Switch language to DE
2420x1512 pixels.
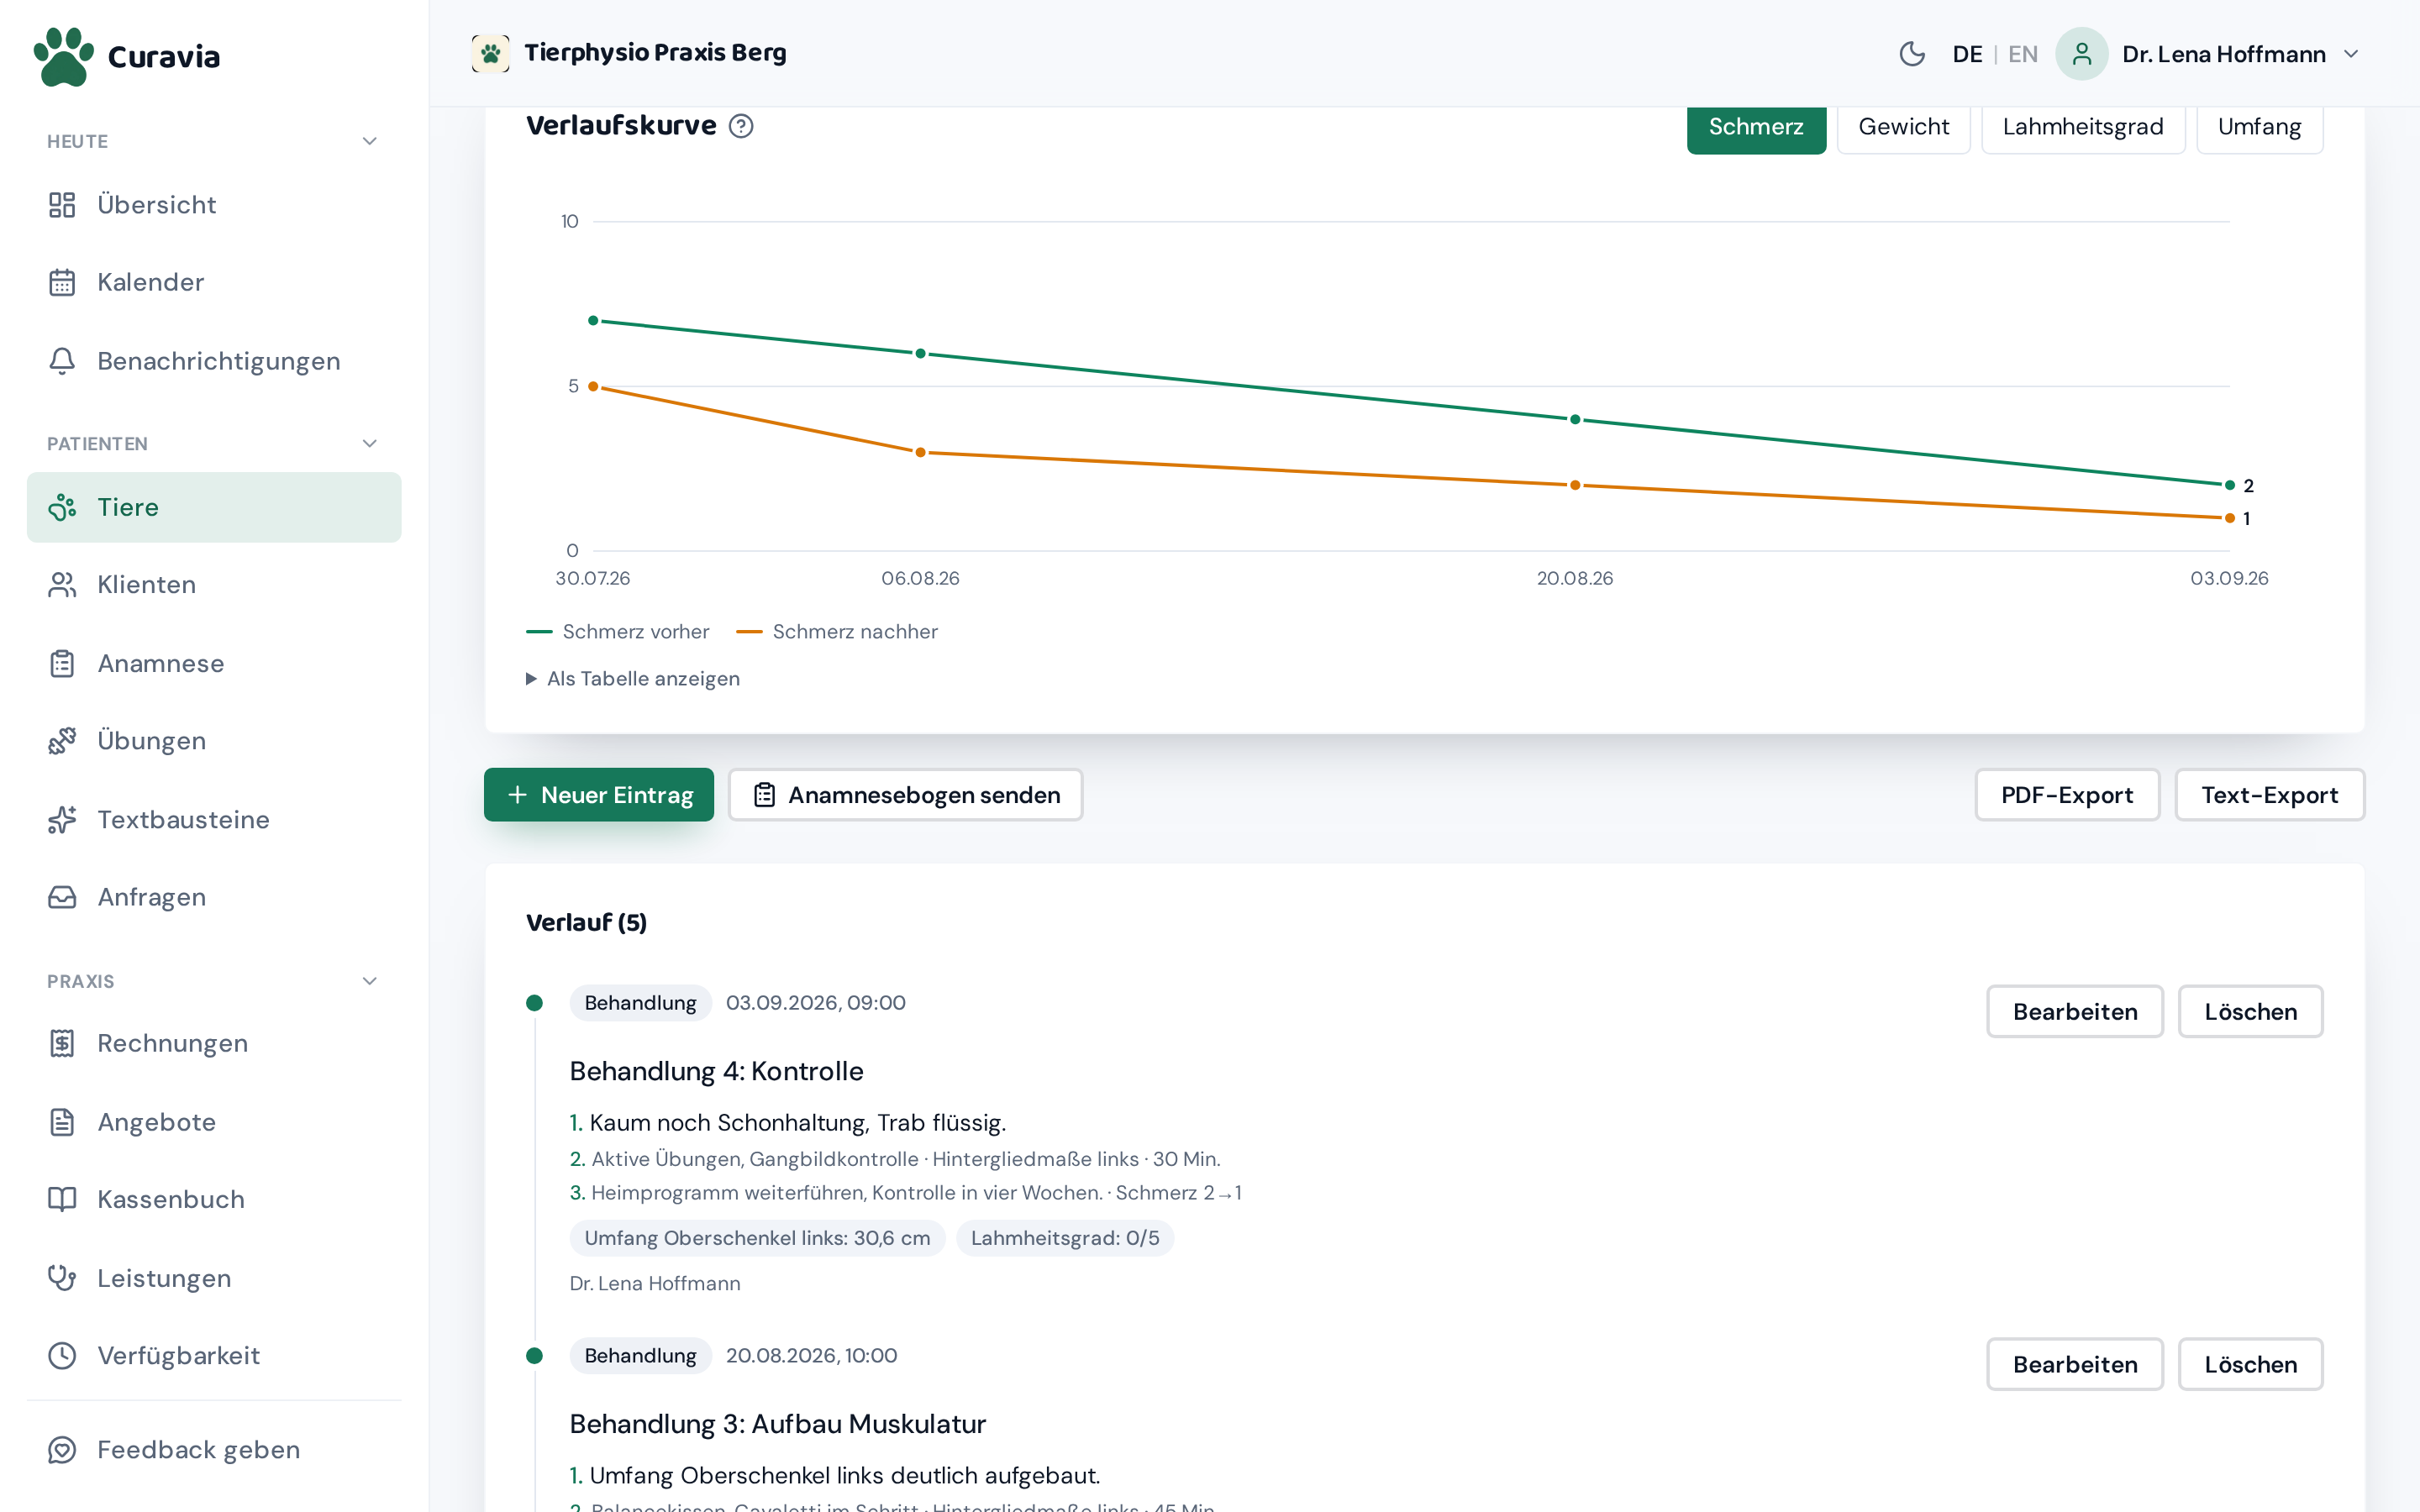1967,54
